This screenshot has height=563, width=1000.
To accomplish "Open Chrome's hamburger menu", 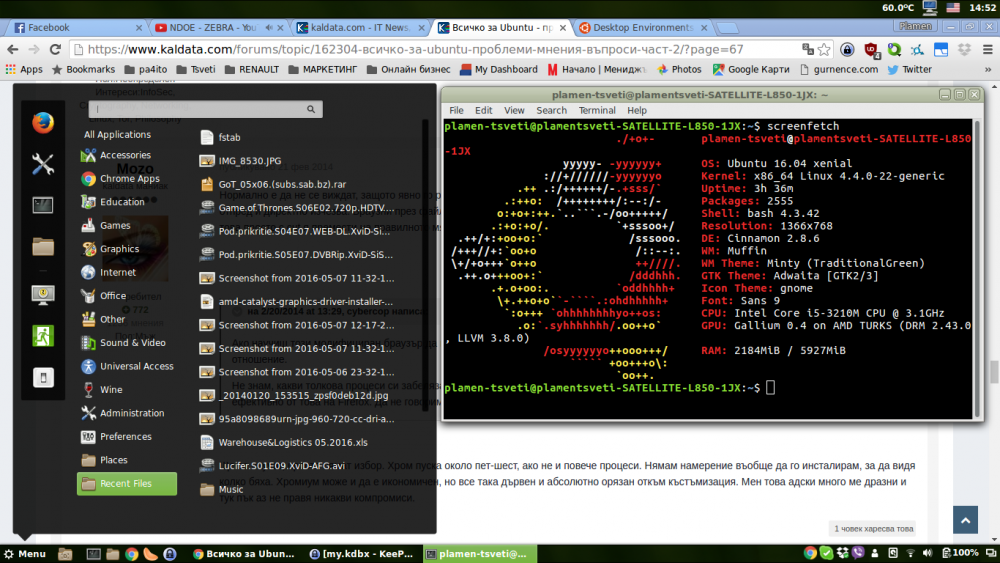I will (x=988, y=49).
